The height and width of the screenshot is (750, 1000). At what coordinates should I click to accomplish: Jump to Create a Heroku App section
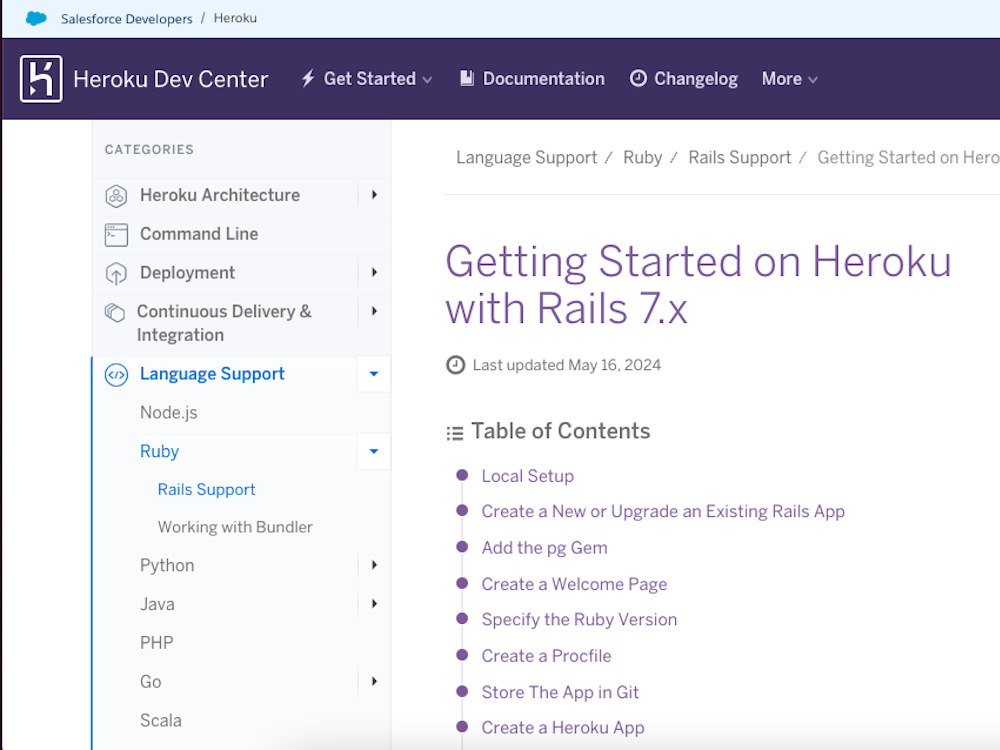point(563,728)
